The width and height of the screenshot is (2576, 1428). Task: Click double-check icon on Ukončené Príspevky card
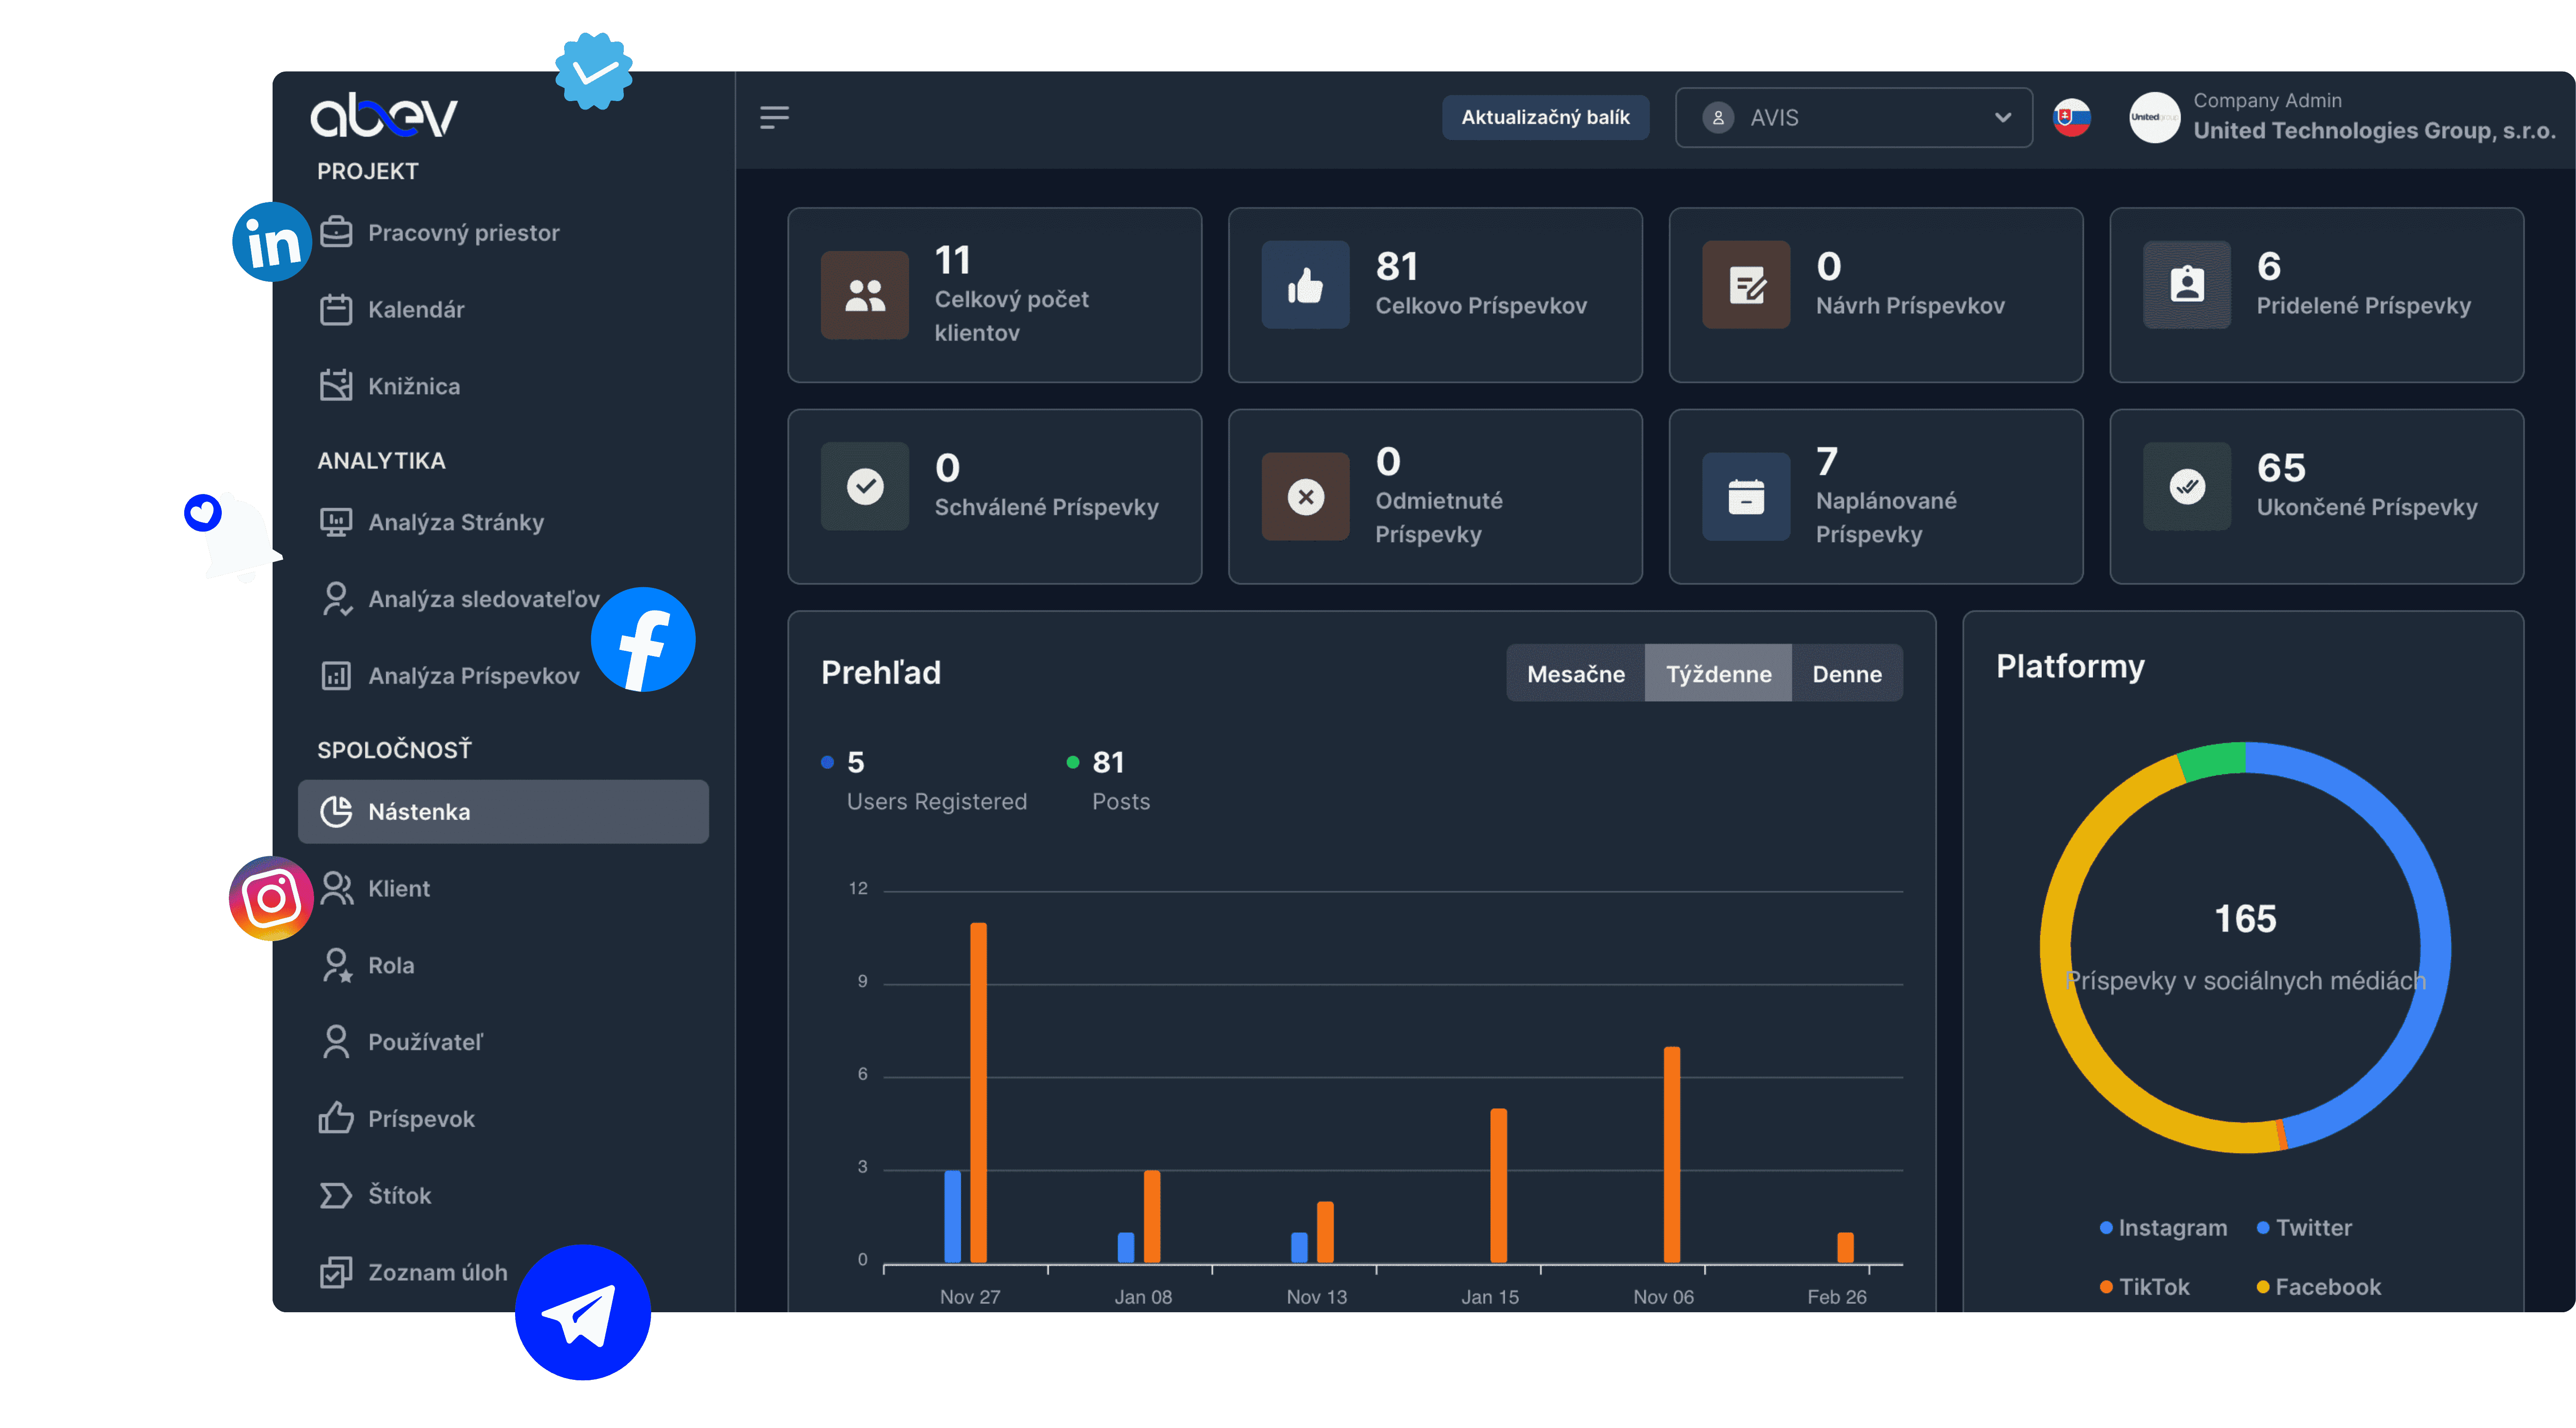[2187, 486]
